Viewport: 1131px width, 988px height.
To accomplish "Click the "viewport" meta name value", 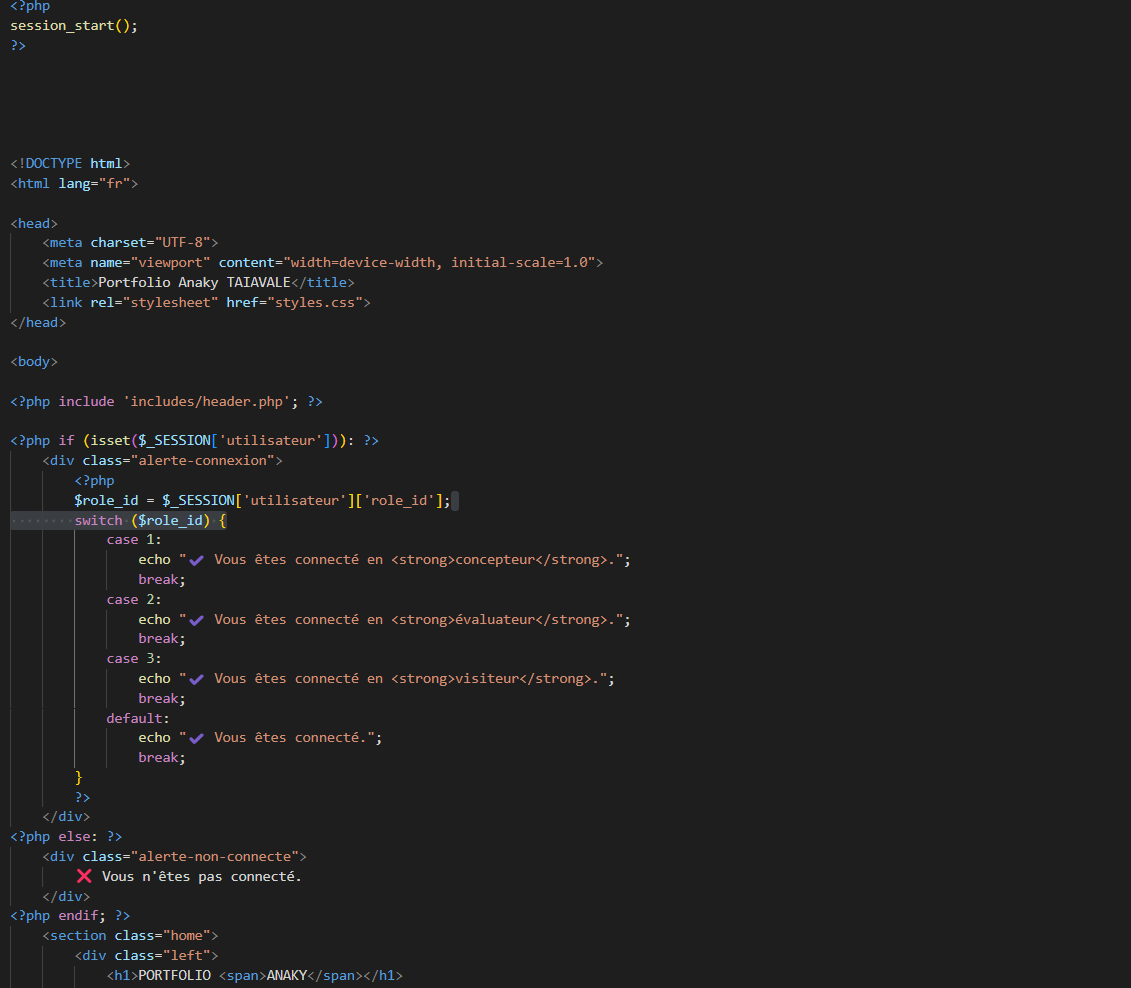I will [170, 263].
